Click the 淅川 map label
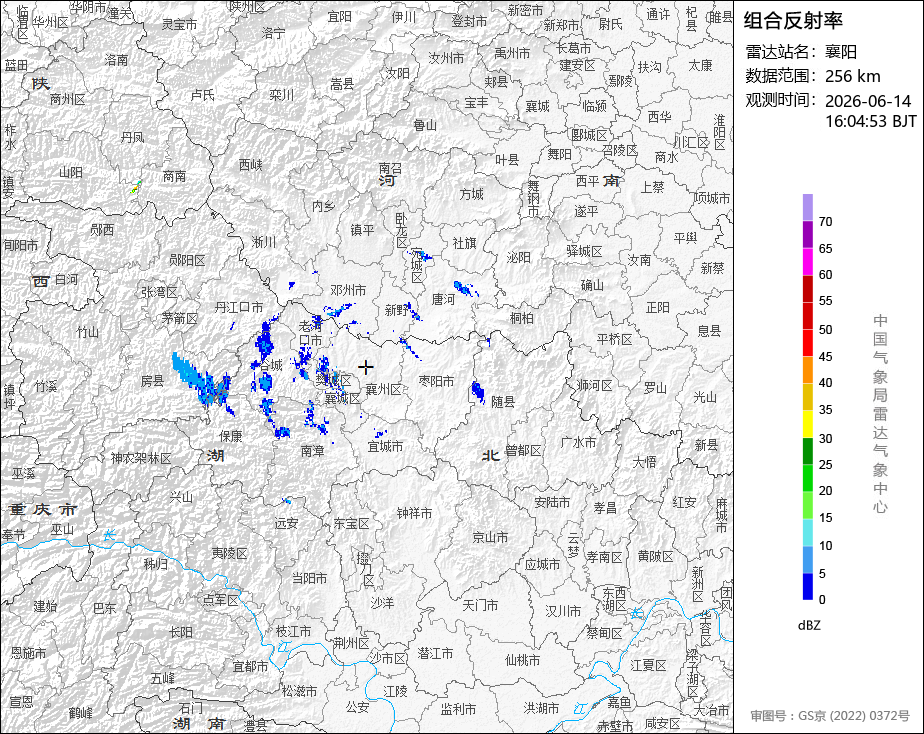The height and width of the screenshot is (734, 924). [263, 242]
